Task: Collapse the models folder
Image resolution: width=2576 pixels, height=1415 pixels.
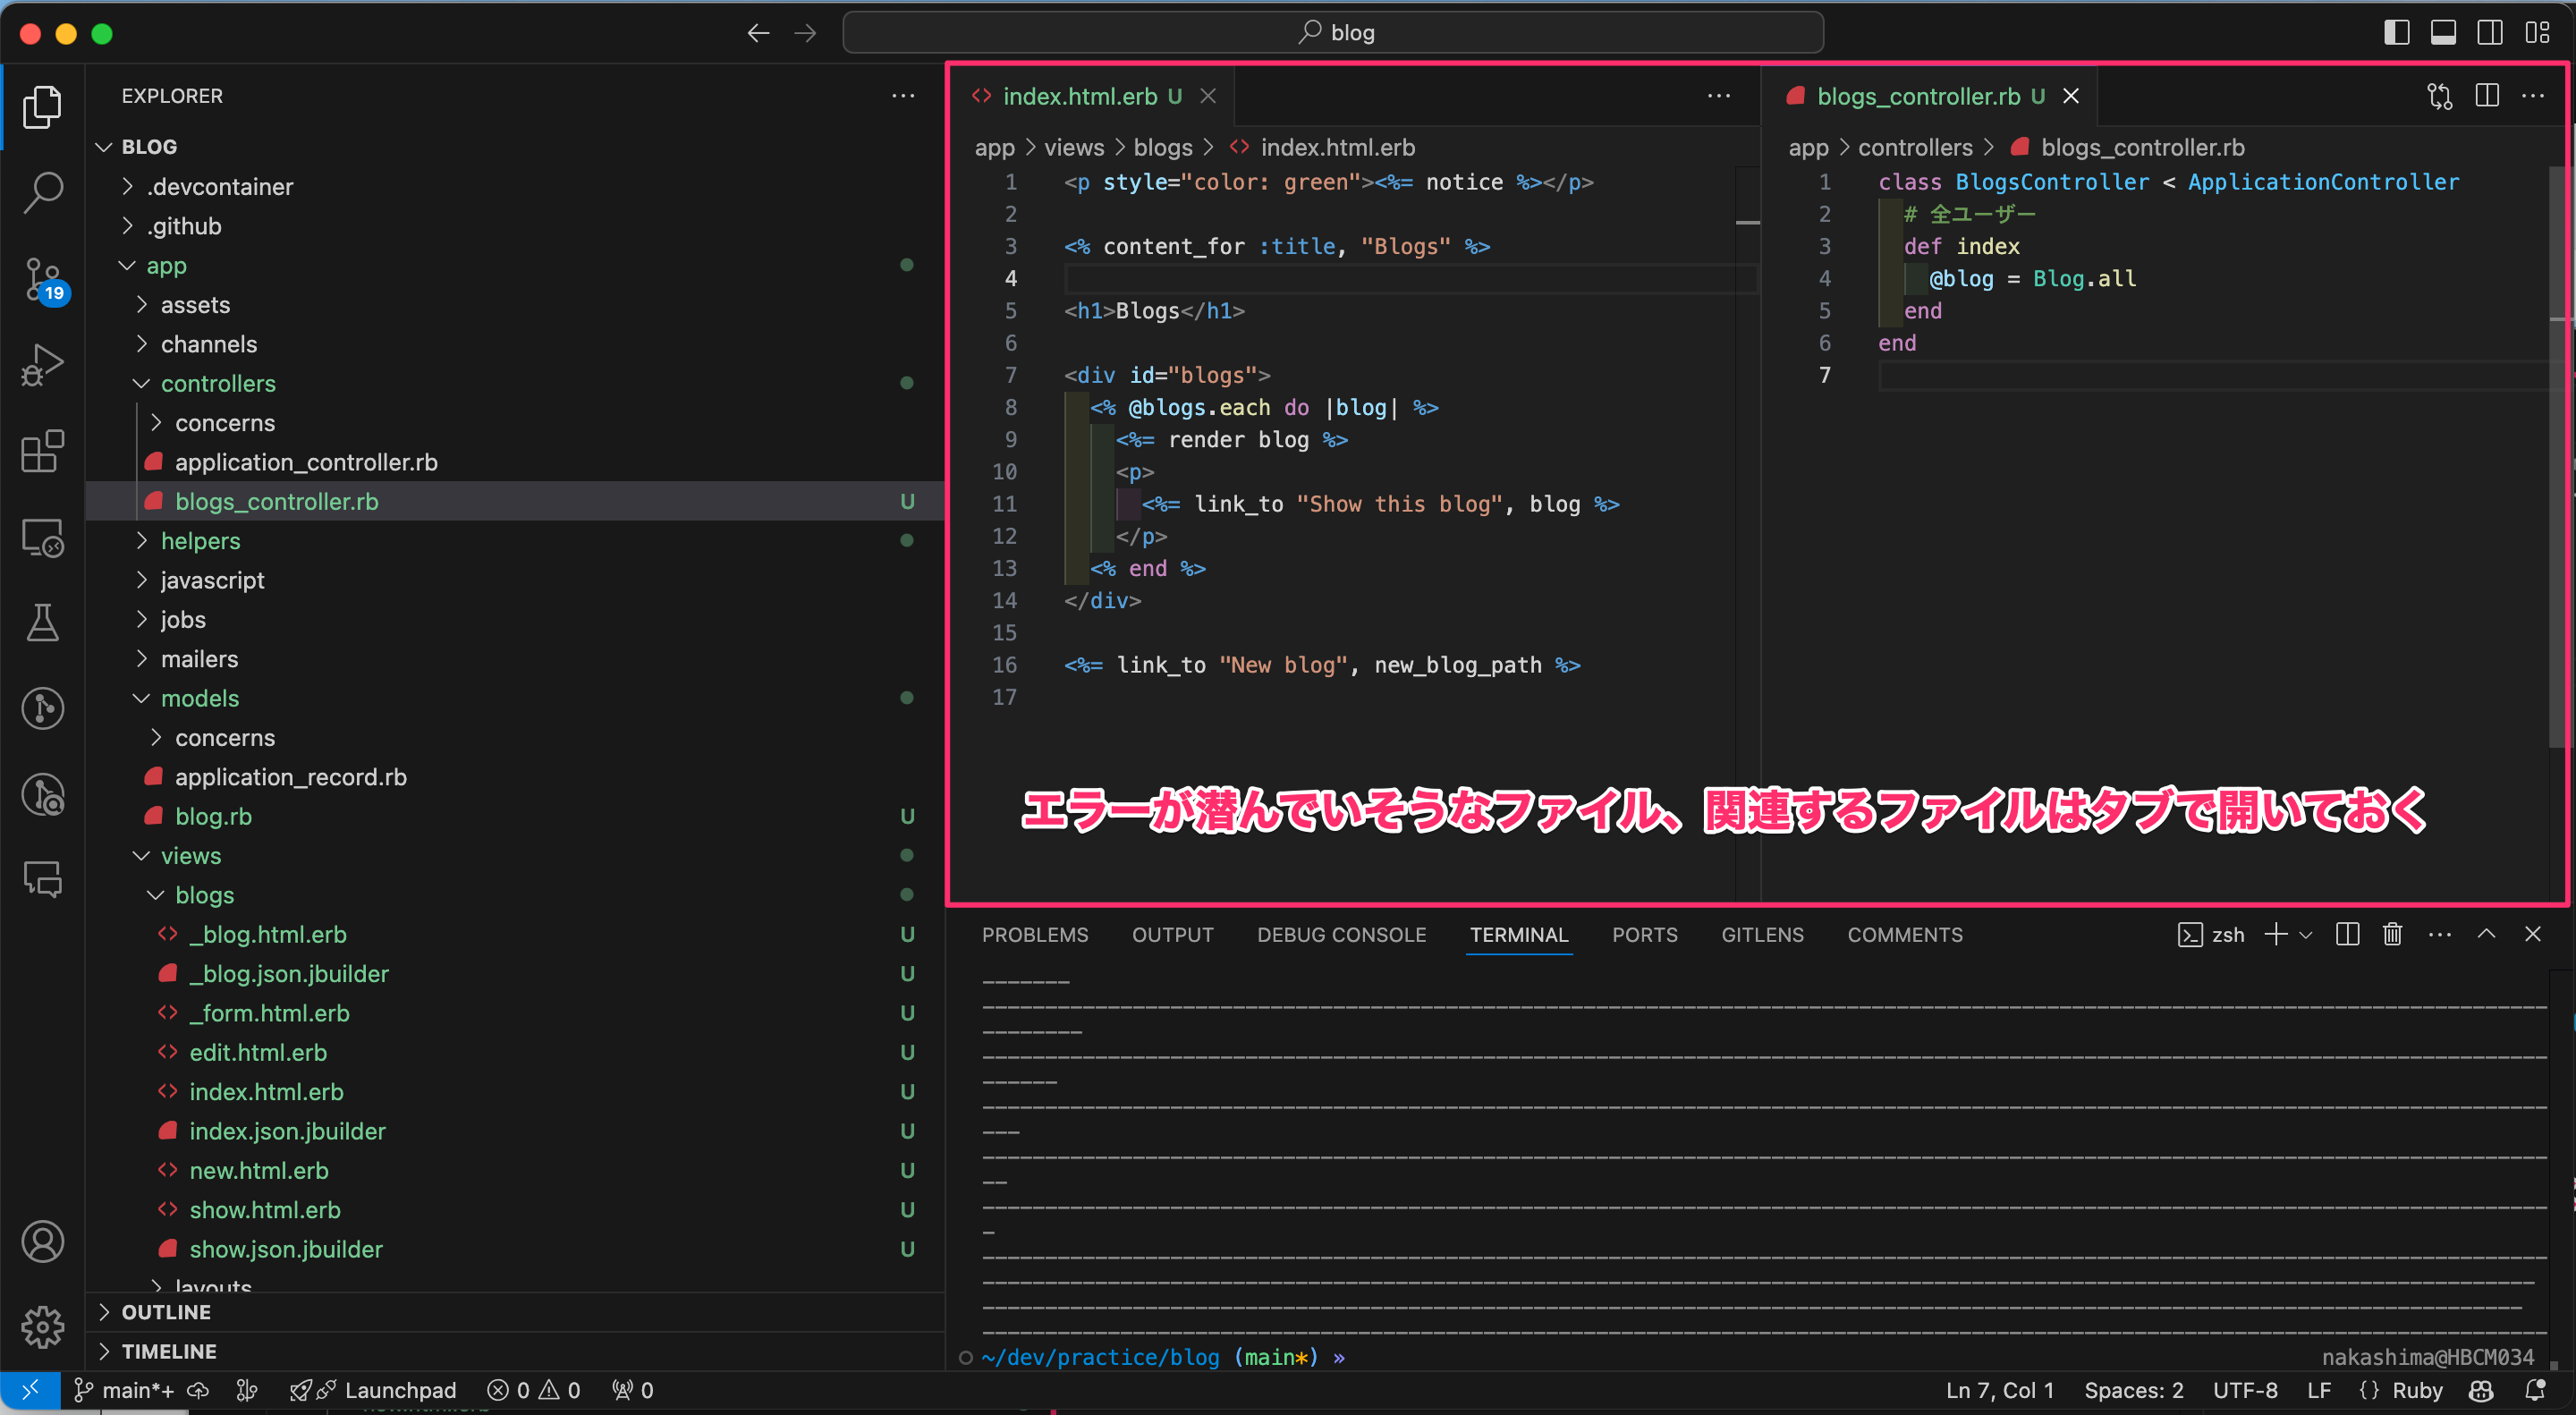Action: pyautogui.click(x=199, y=698)
